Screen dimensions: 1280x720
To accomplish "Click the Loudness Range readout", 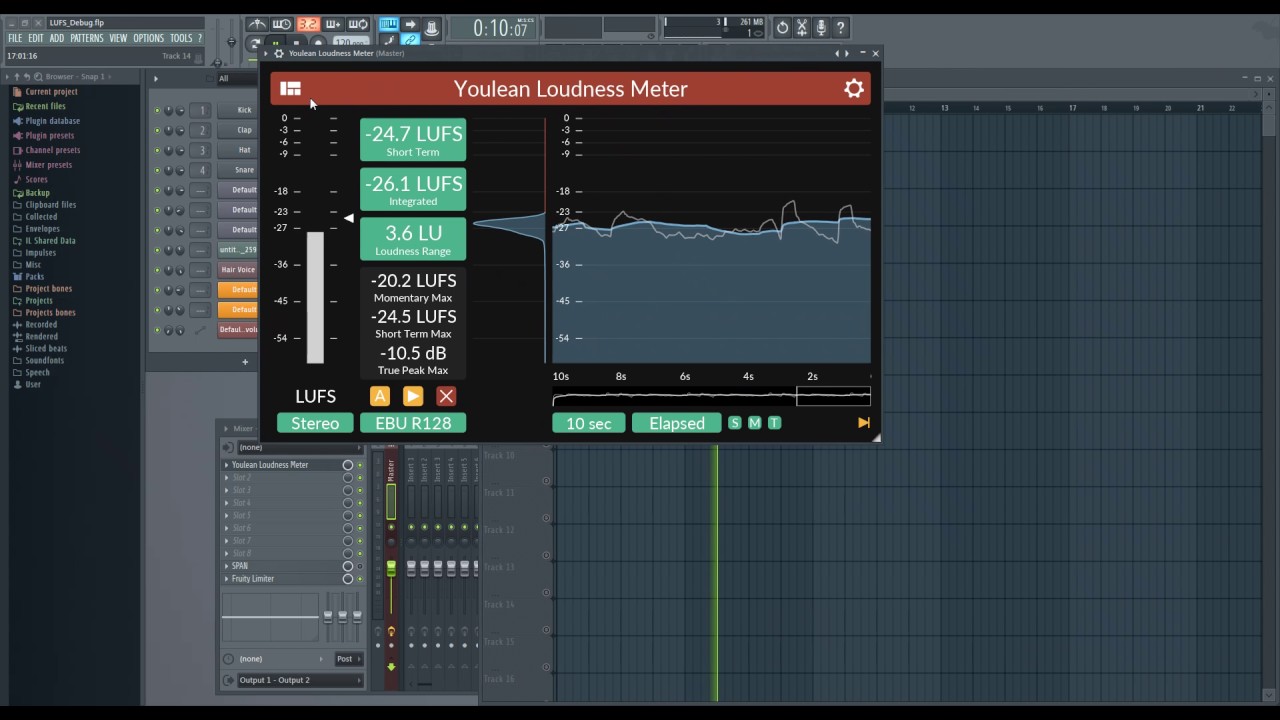I will [413, 239].
